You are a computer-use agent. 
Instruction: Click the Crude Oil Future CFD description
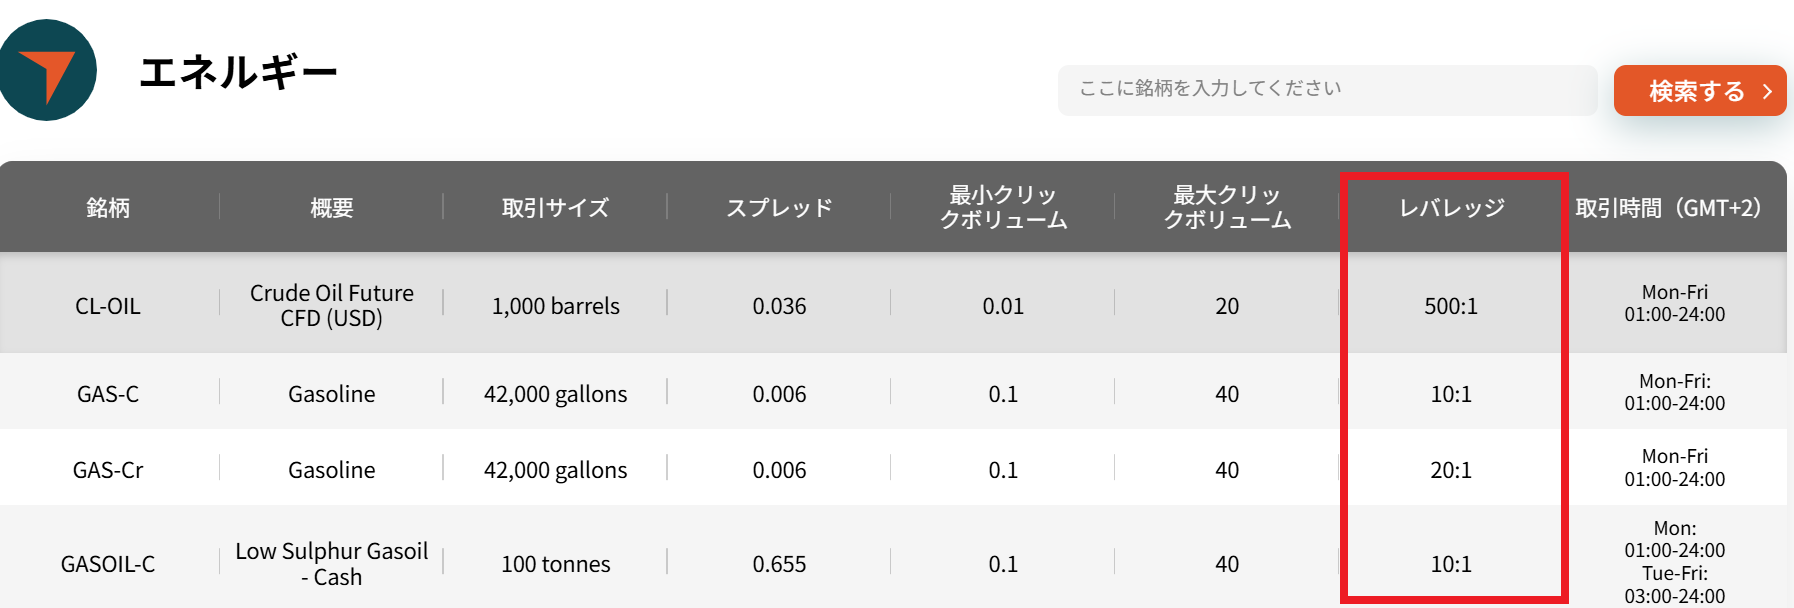pyautogui.click(x=332, y=306)
